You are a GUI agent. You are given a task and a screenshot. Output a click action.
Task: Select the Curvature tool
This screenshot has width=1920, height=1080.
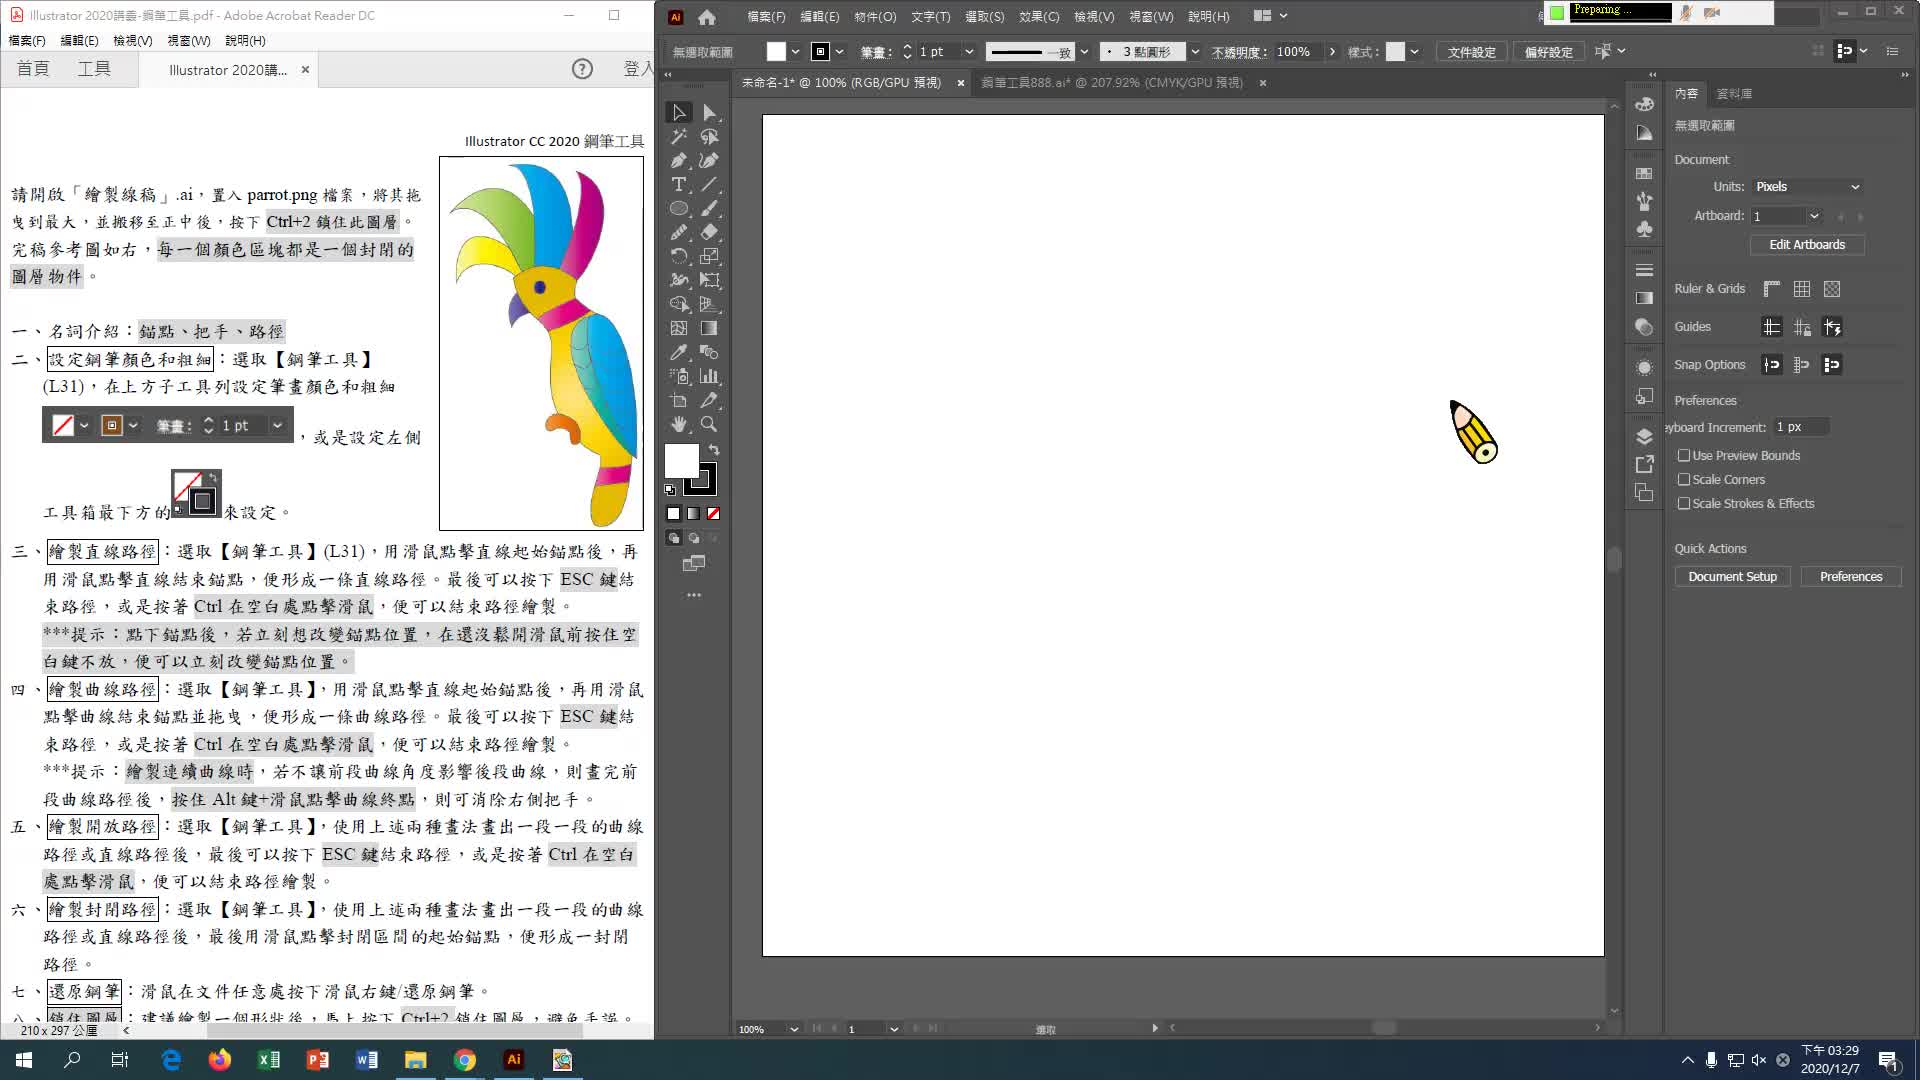(709, 161)
